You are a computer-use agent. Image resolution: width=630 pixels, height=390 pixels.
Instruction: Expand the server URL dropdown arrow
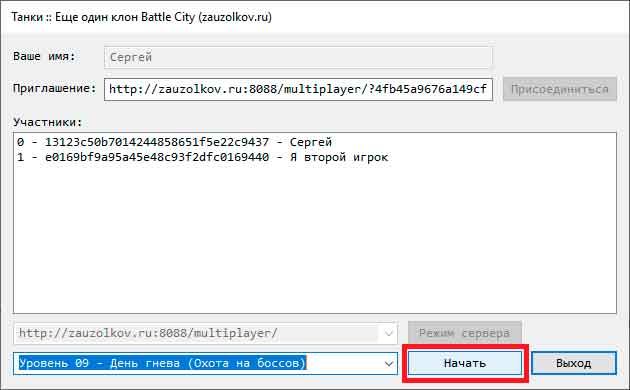[x=389, y=333]
